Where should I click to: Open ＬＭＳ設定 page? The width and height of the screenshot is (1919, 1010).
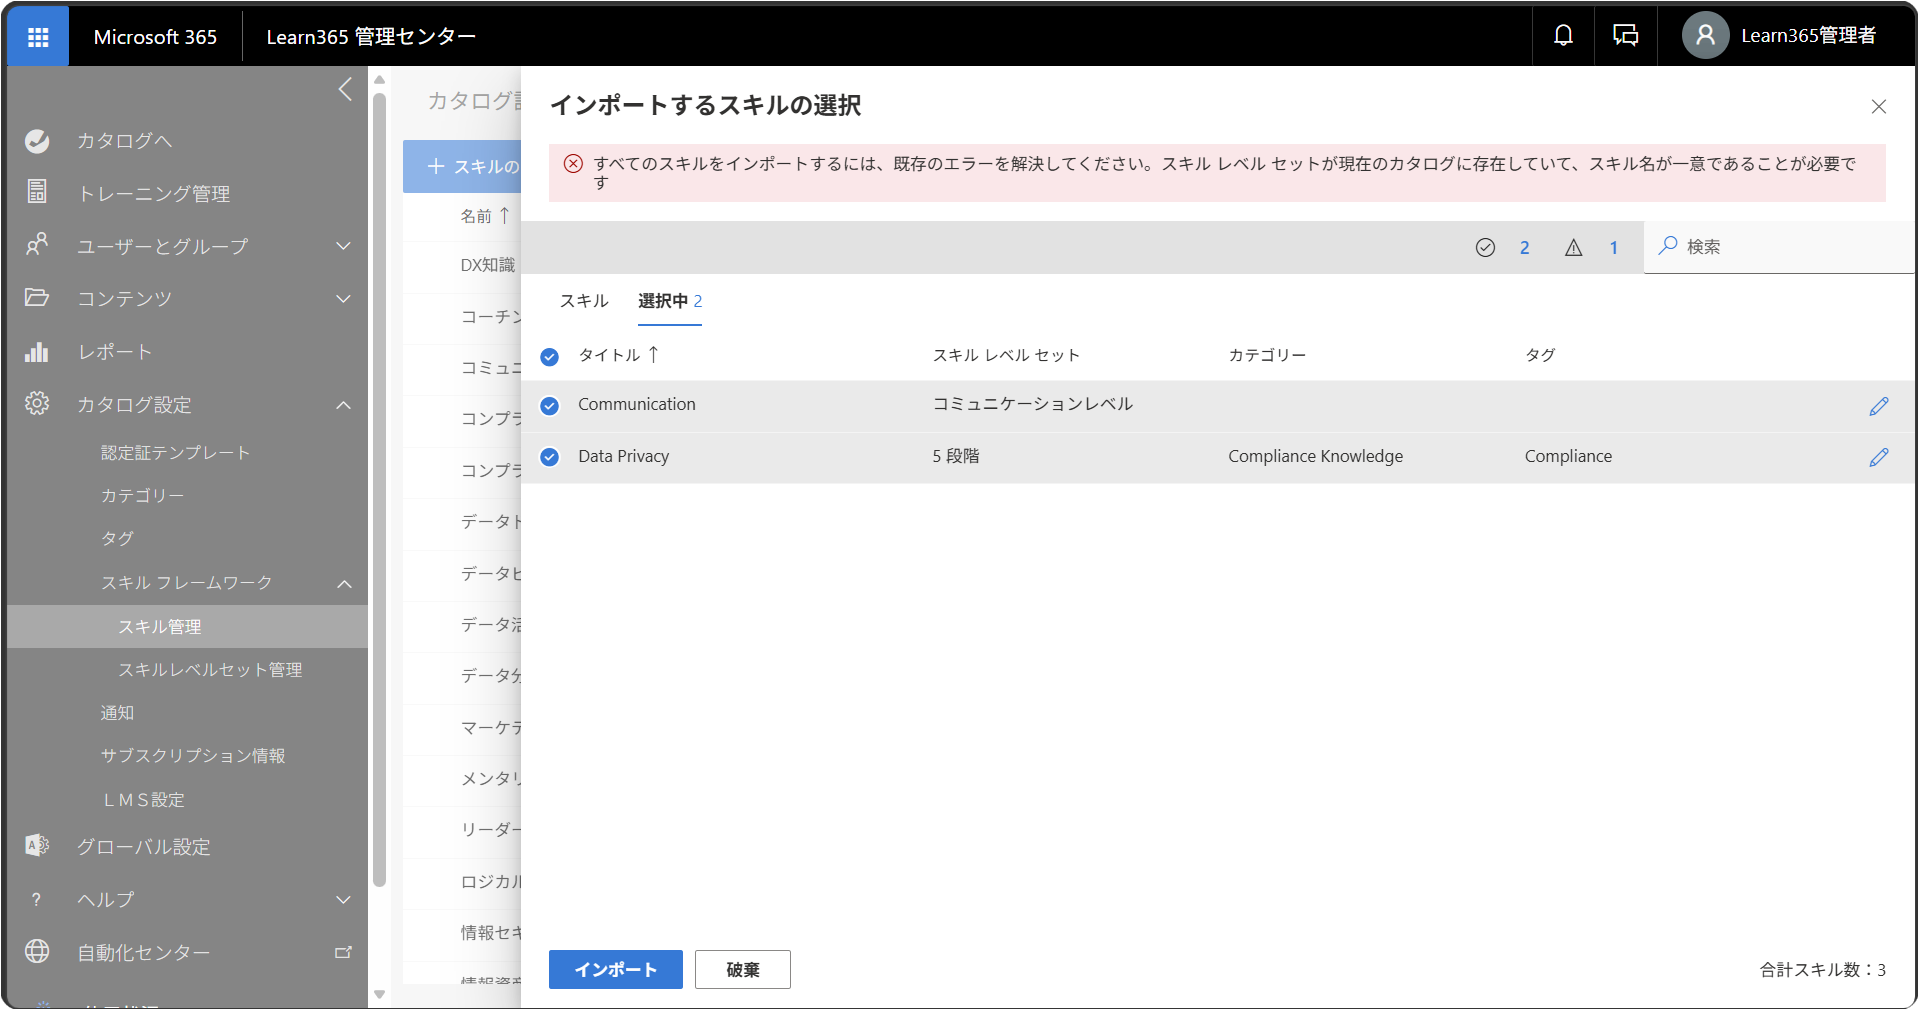144,800
